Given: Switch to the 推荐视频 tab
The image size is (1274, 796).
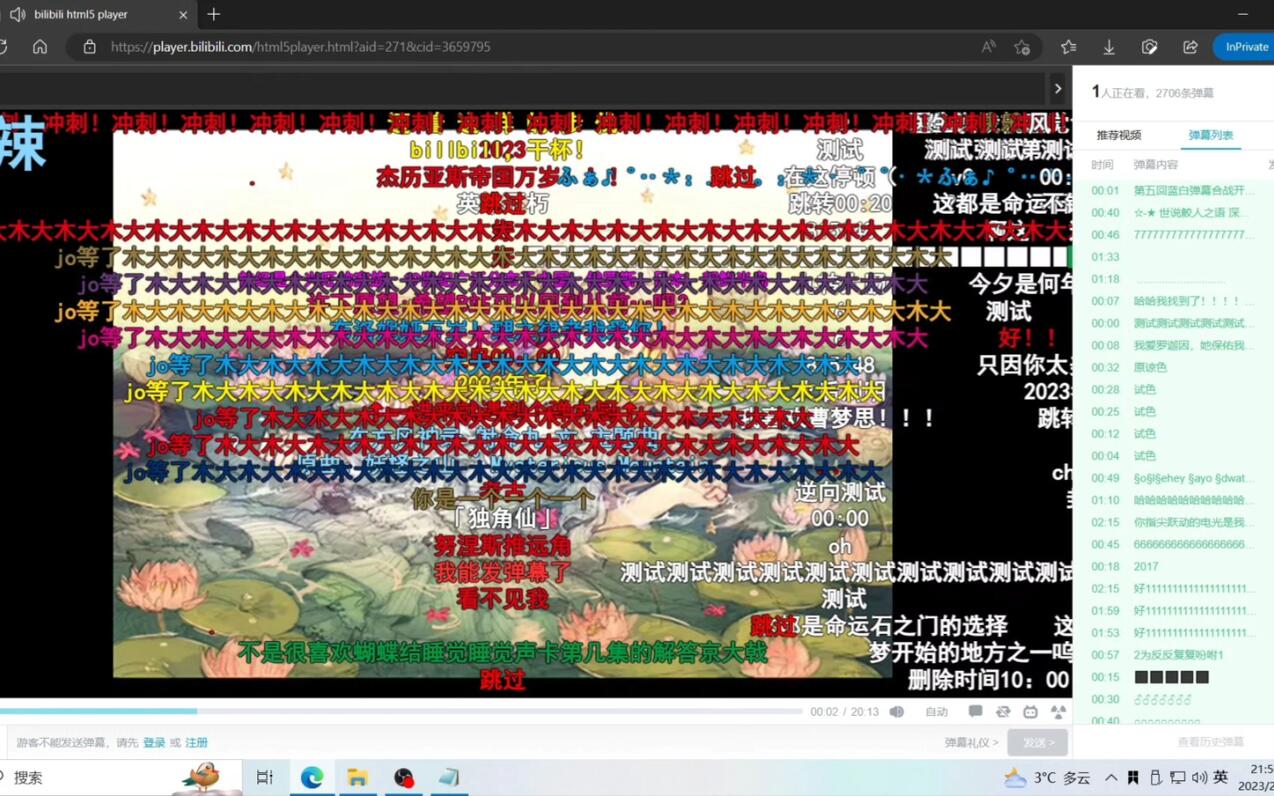Looking at the screenshot, I should click(1118, 135).
